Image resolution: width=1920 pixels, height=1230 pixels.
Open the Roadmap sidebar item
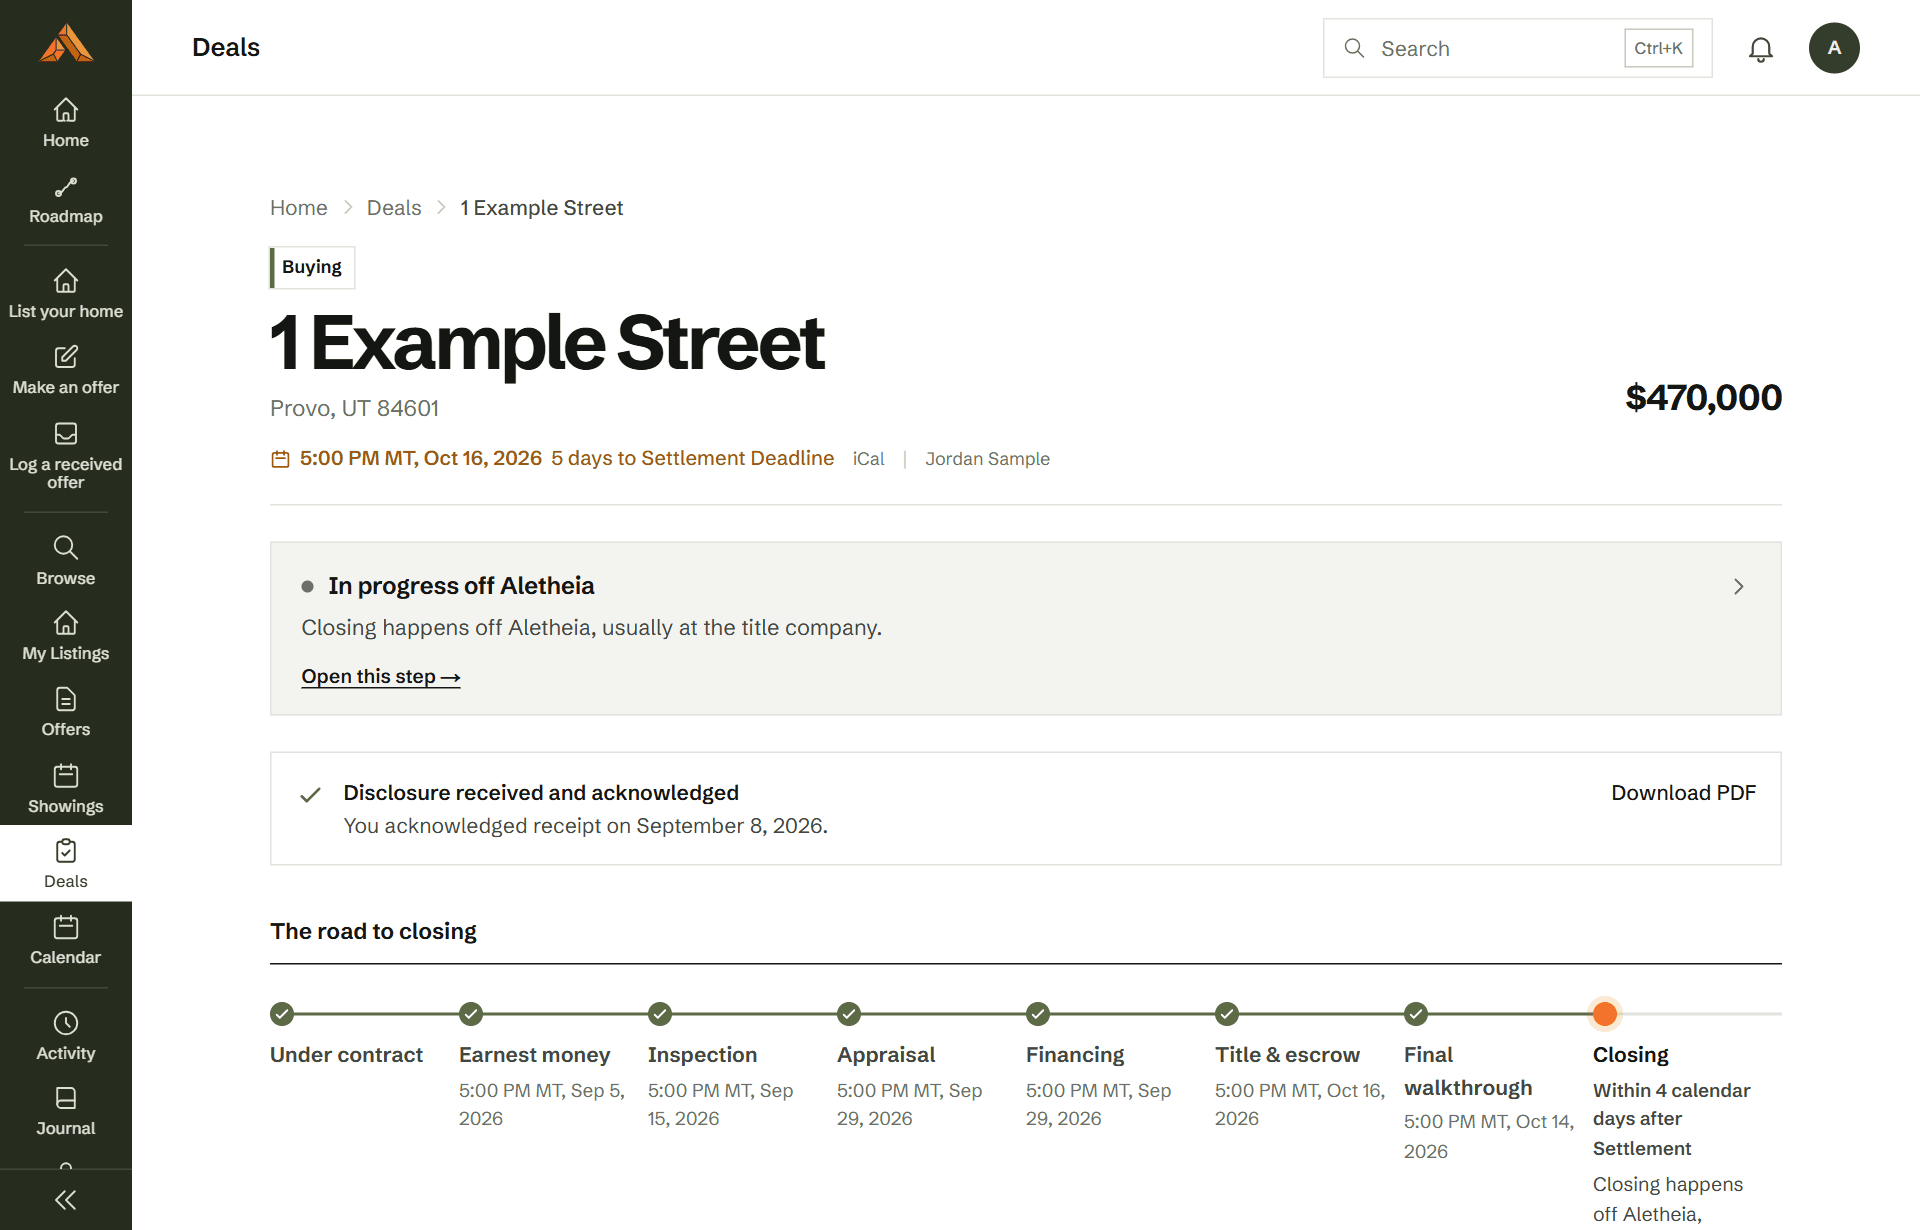(66, 200)
